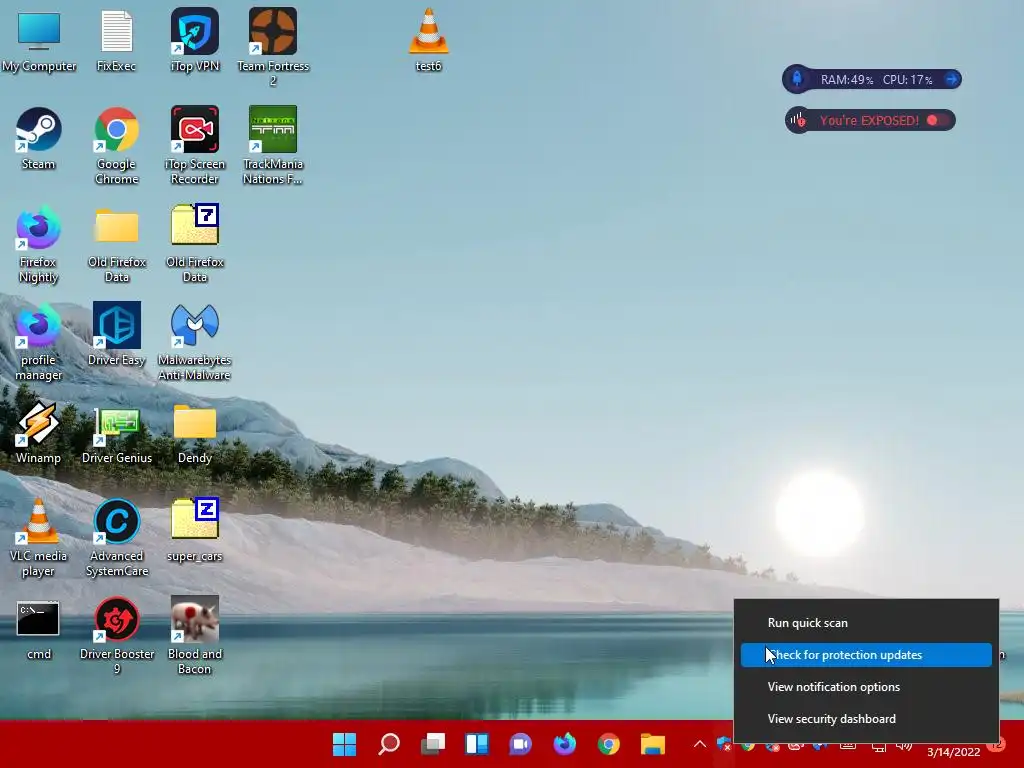Image resolution: width=1024 pixels, height=768 pixels.
Task: Open Widgets from the taskbar
Action: click(477, 744)
